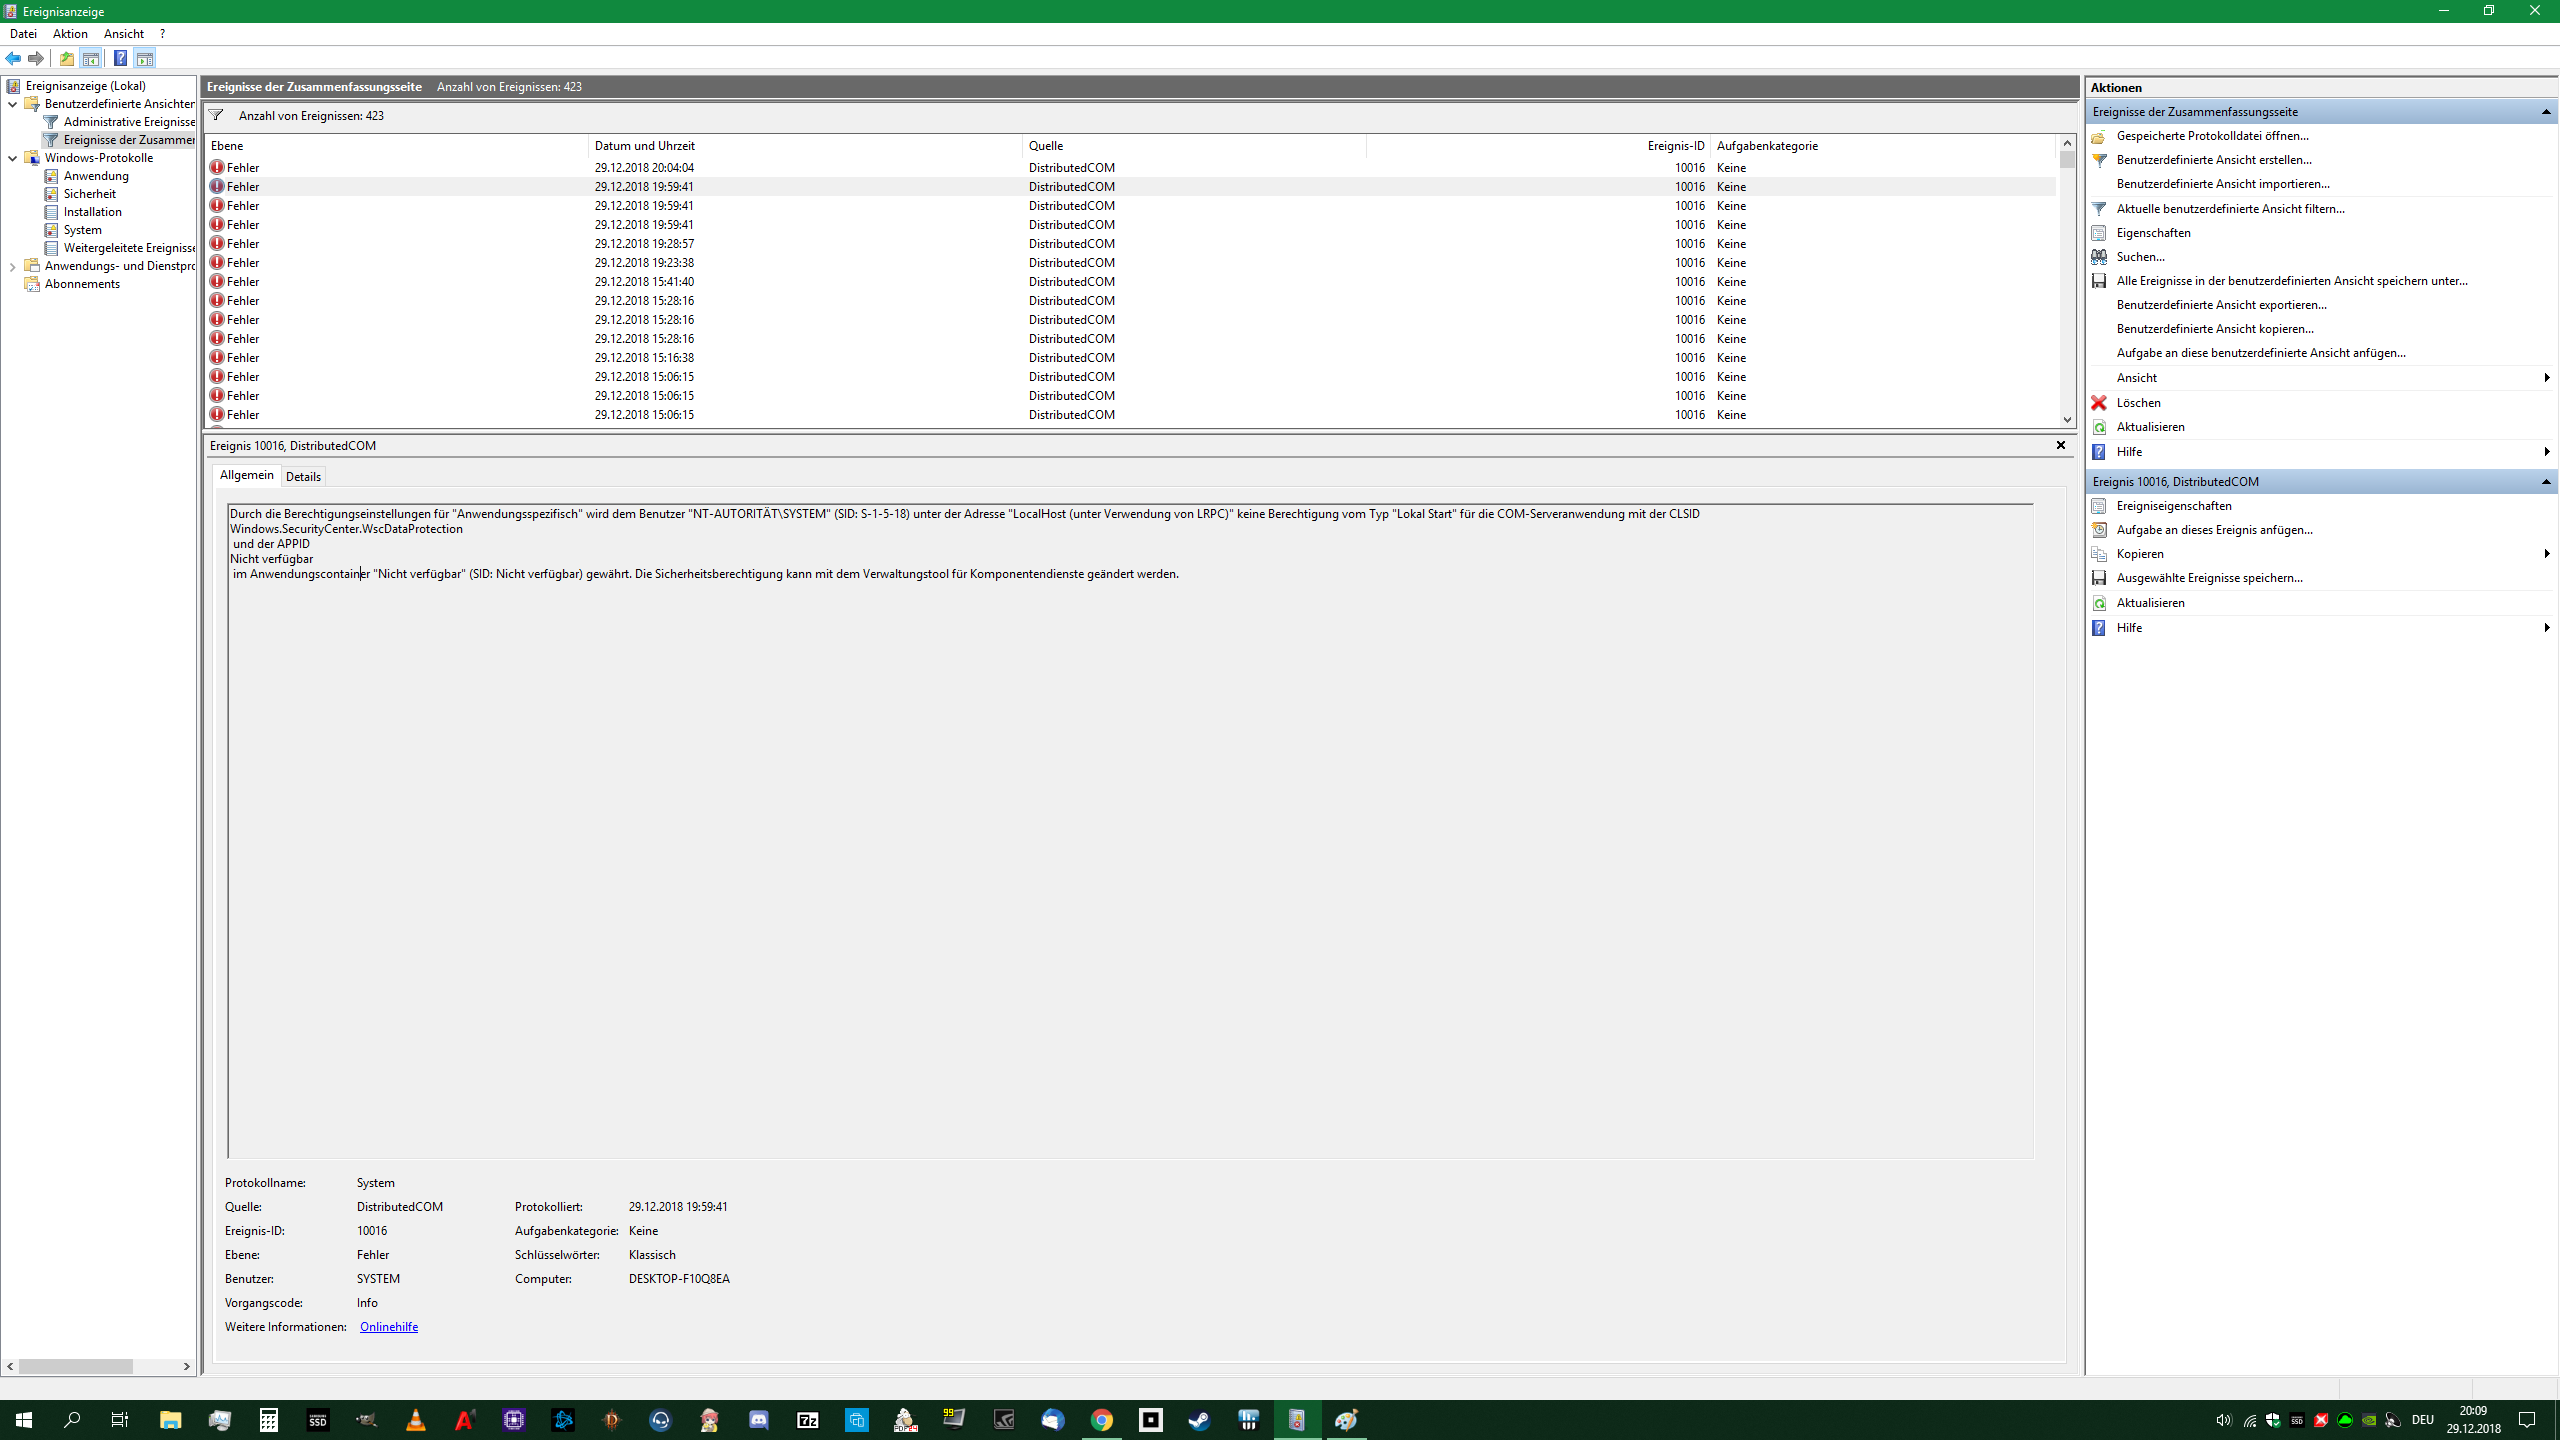Click the Back arrow toolbar icon
Image resolution: width=2560 pixels, height=1440 pixels.
13,58
